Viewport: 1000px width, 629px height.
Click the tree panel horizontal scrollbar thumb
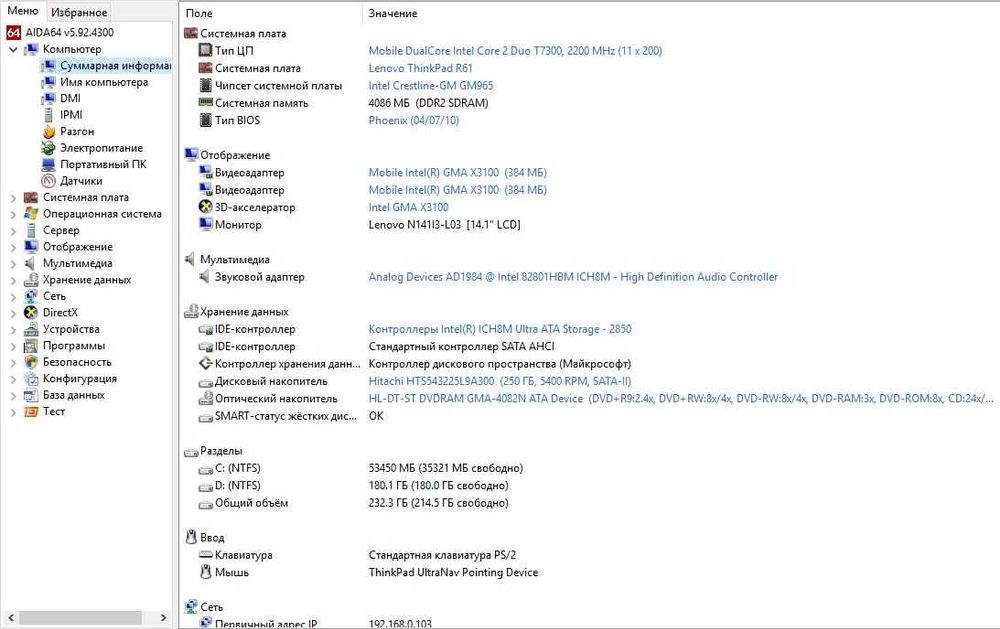pos(80,618)
